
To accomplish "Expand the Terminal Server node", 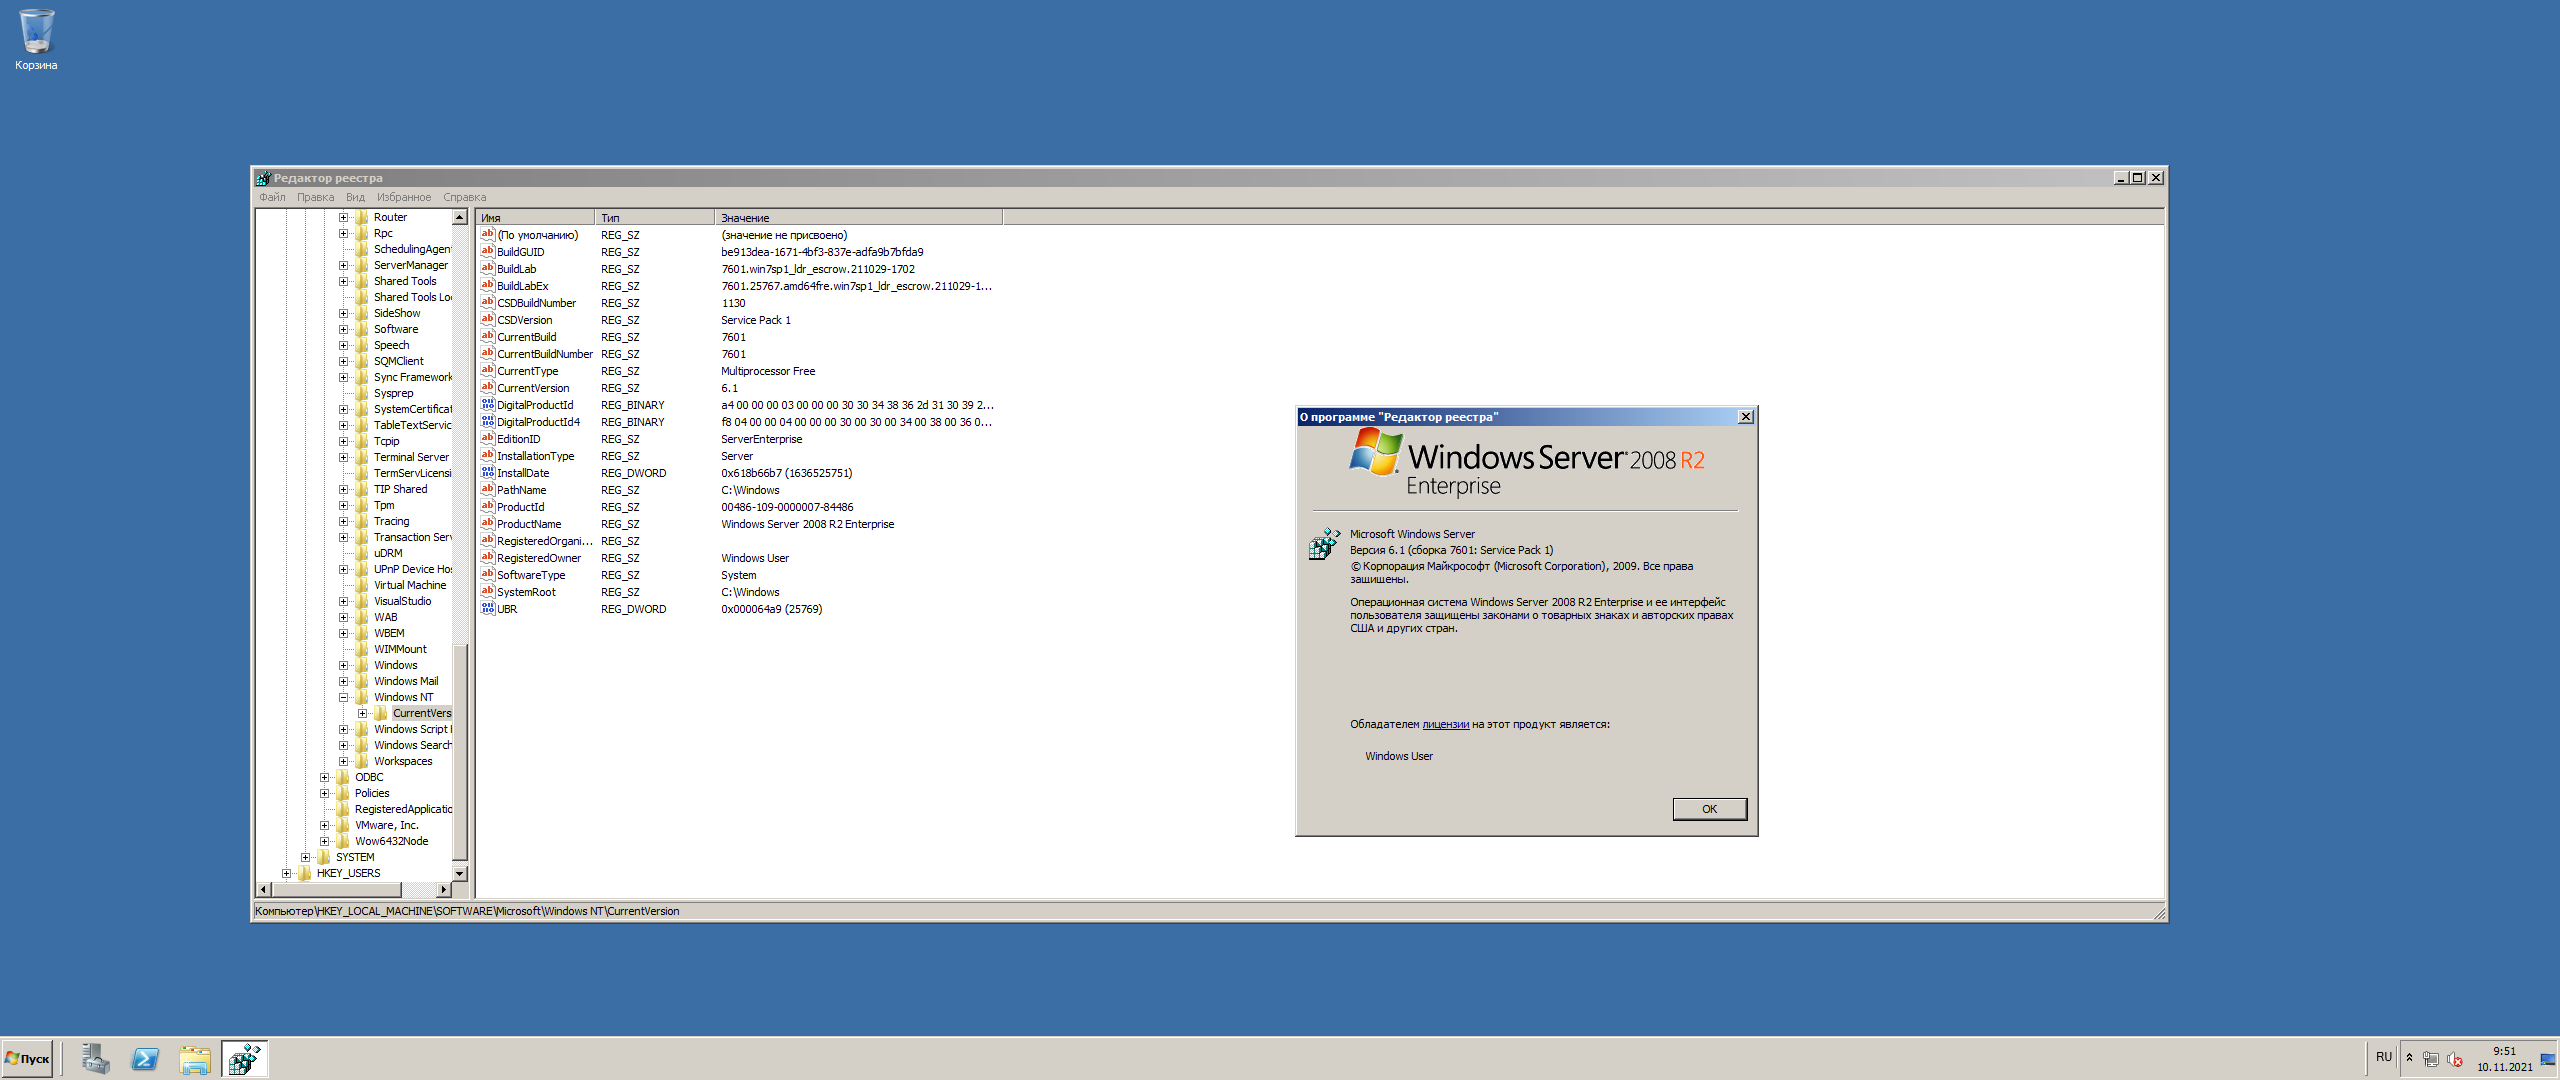I will pos(343,457).
